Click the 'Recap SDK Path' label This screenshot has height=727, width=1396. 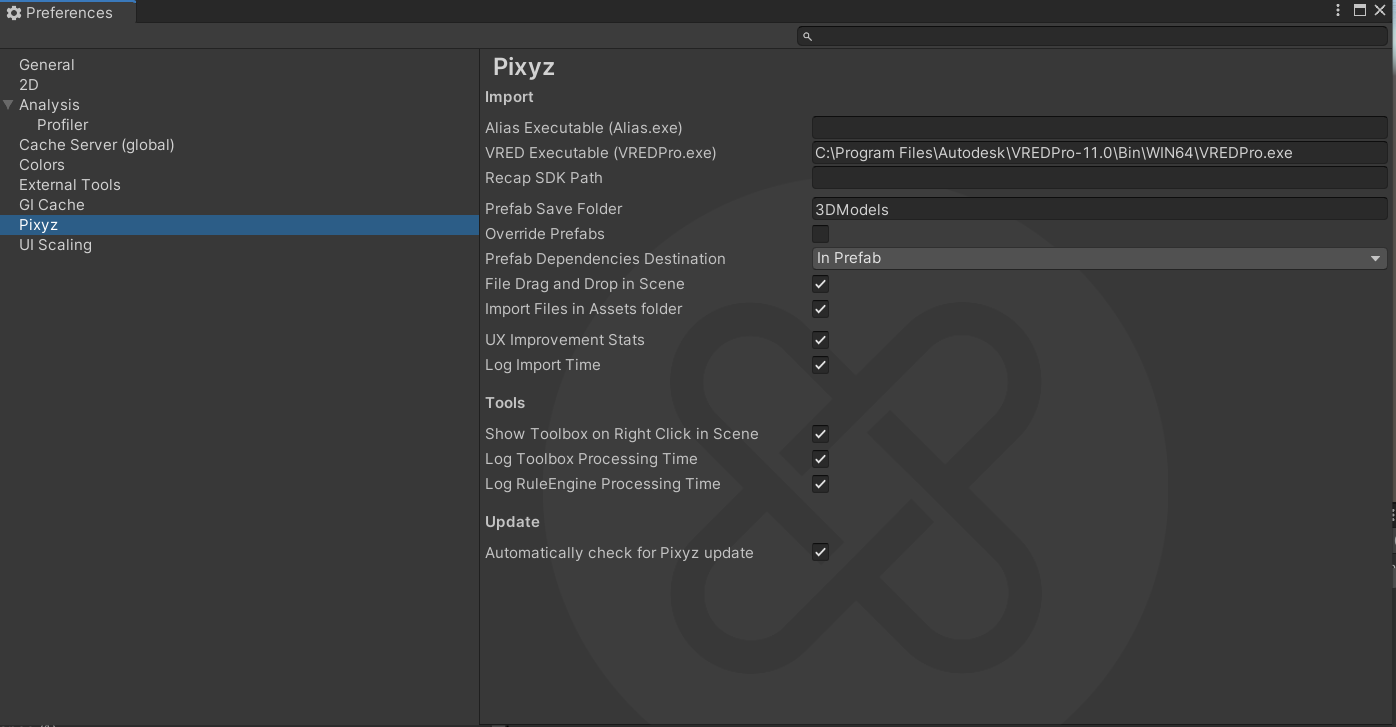[x=544, y=178]
